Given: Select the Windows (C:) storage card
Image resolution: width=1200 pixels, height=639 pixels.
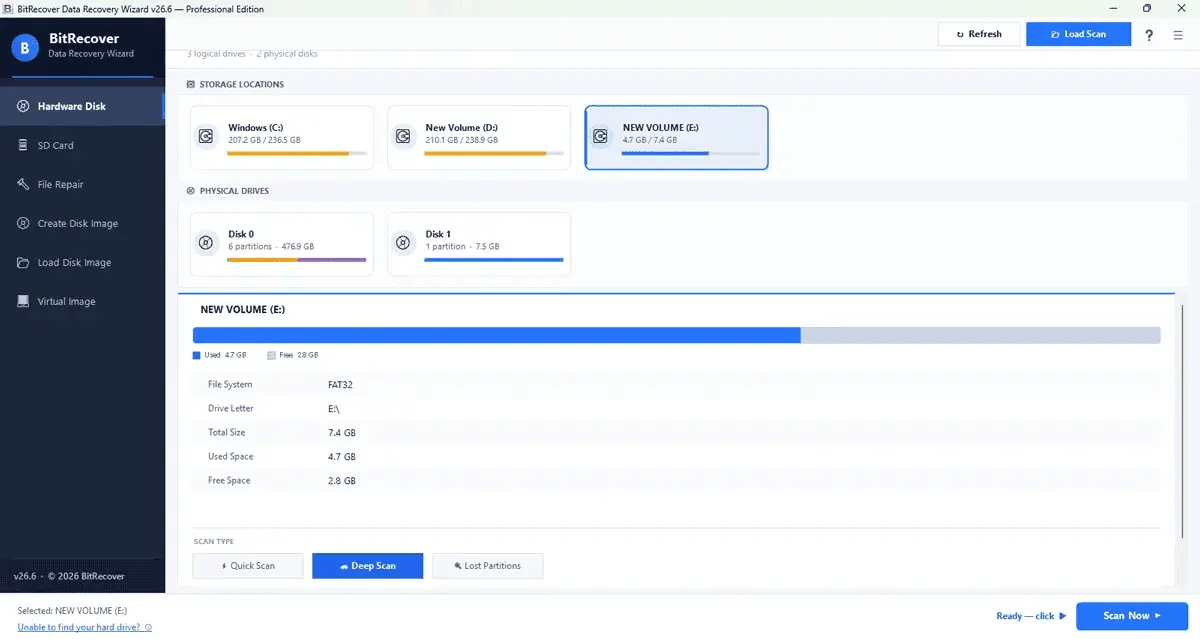Looking at the screenshot, I should tap(282, 138).
